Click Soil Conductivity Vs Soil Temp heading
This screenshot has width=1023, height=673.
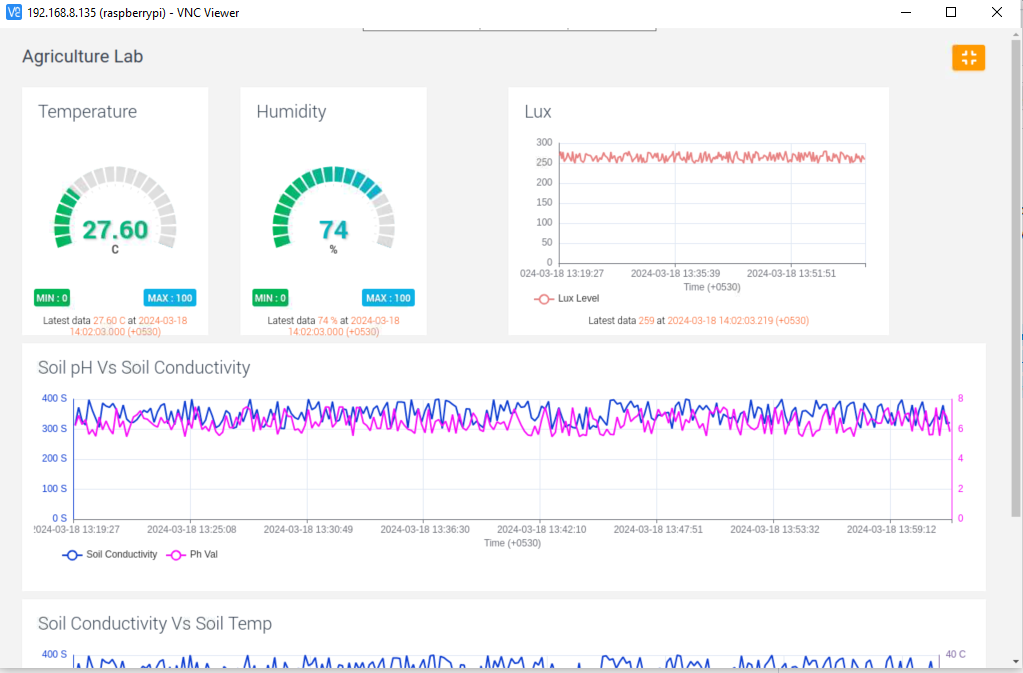pyautogui.click(x=155, y=624)
